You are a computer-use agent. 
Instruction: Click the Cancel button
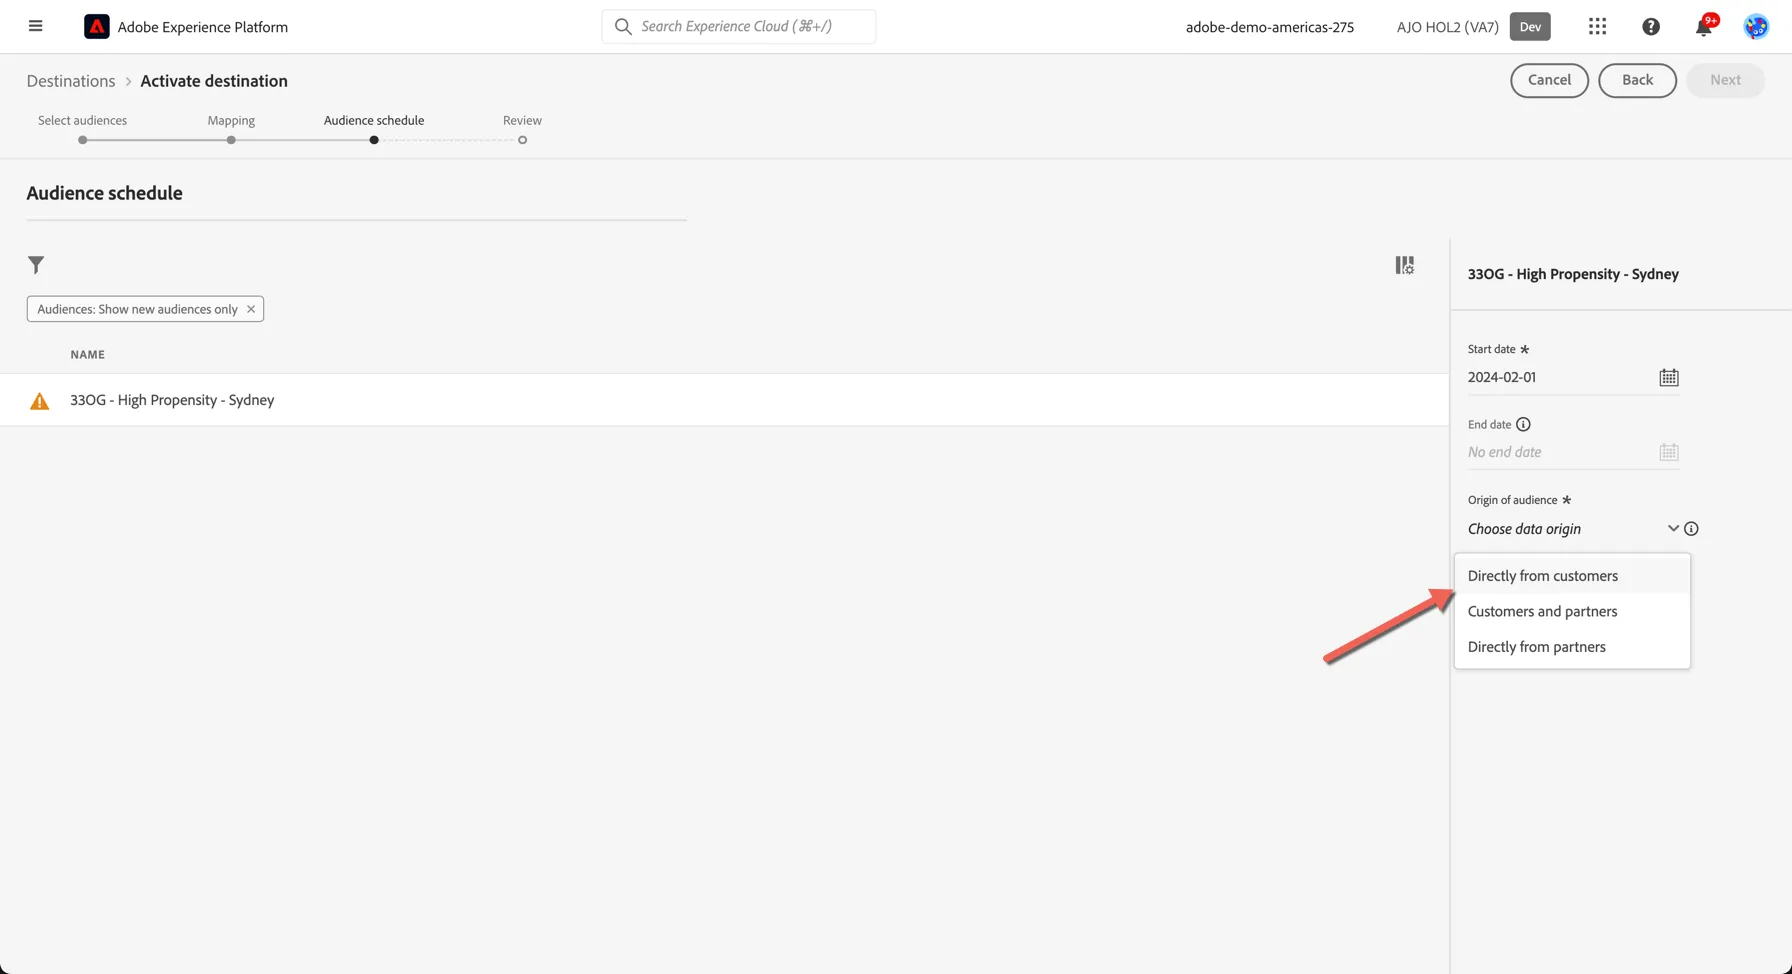click(x=1549, y=80)
